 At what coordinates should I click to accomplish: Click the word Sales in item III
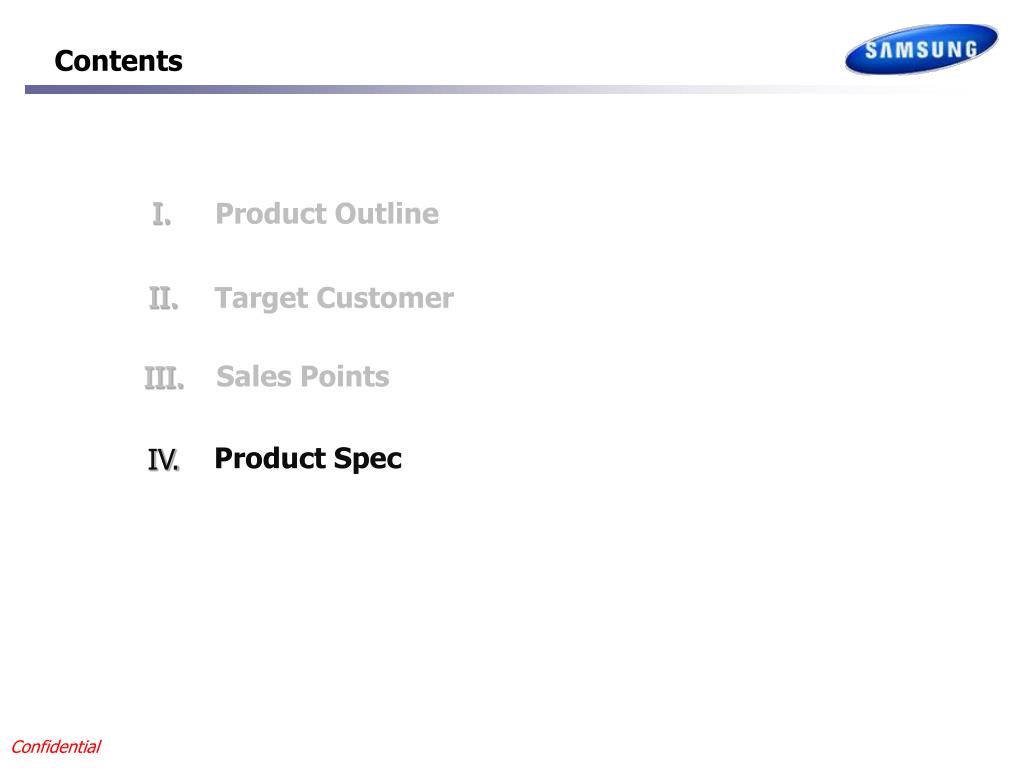[x=254, y=376]
